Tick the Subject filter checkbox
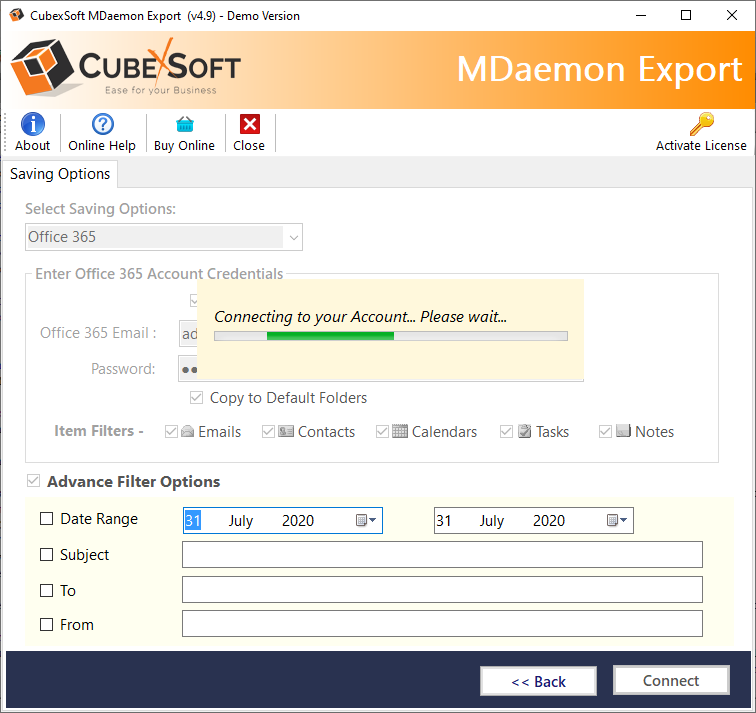Image resolution: width=756 pixels, height=713 pixels. tap(47, 555)
